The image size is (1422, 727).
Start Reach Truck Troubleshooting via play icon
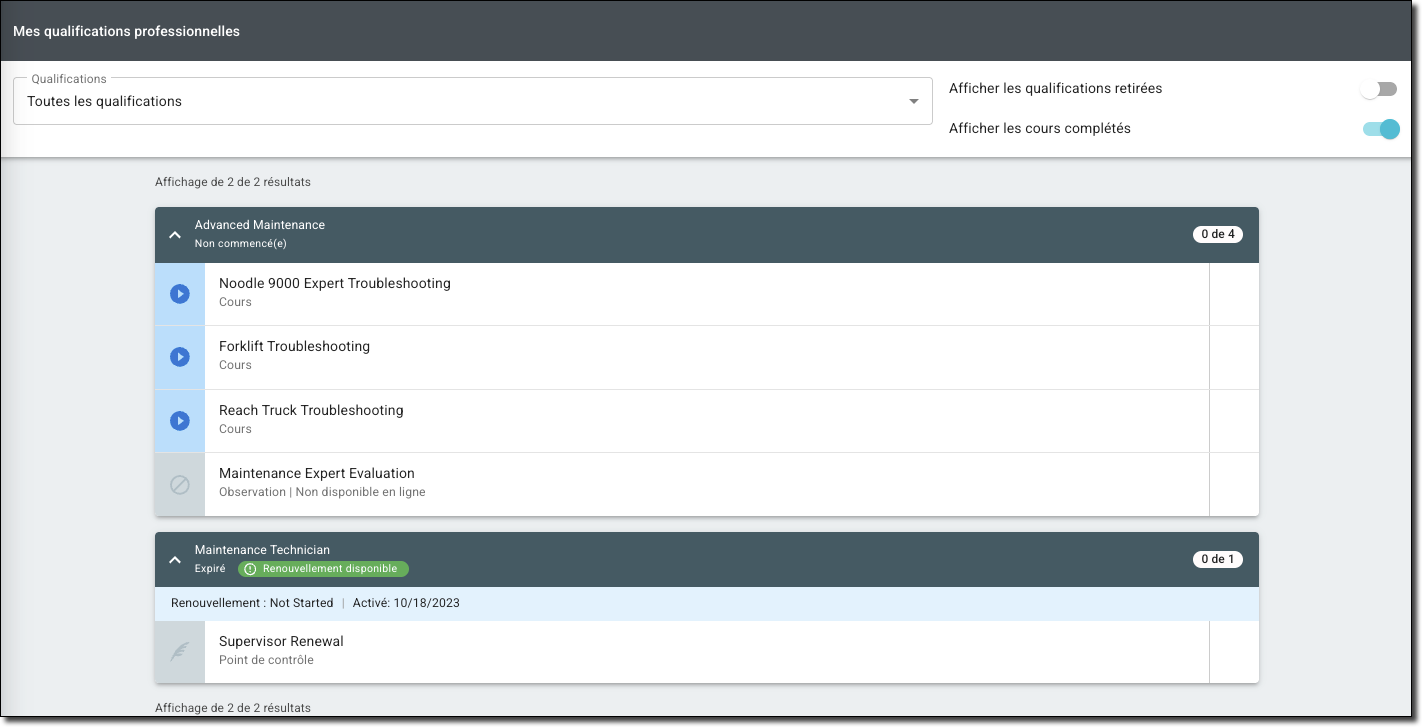180,421
